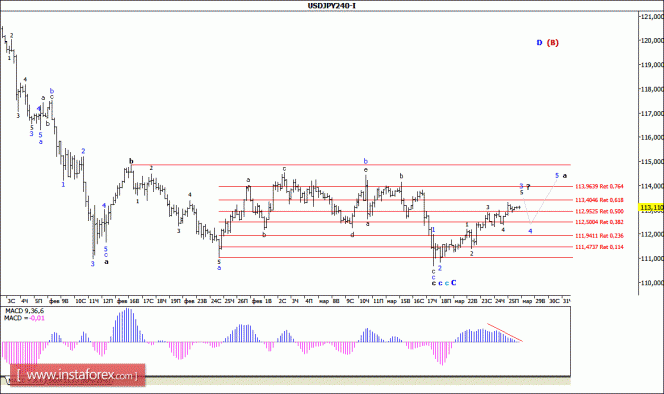Viewport: 664px width, 394px height.
Task: Click the yellow 113,110 current price tag
Action: click(651, 208)
